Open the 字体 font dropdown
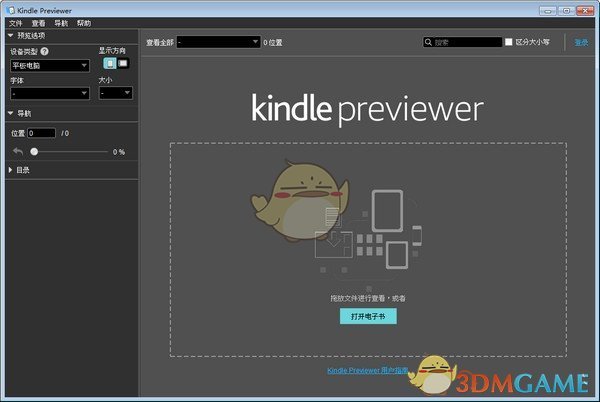 (50, 93)
